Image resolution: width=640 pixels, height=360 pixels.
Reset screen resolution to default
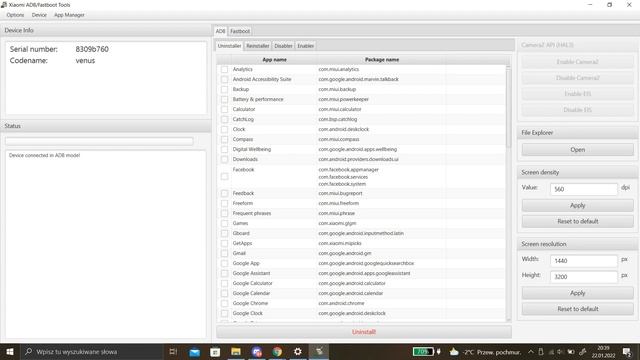578,309
